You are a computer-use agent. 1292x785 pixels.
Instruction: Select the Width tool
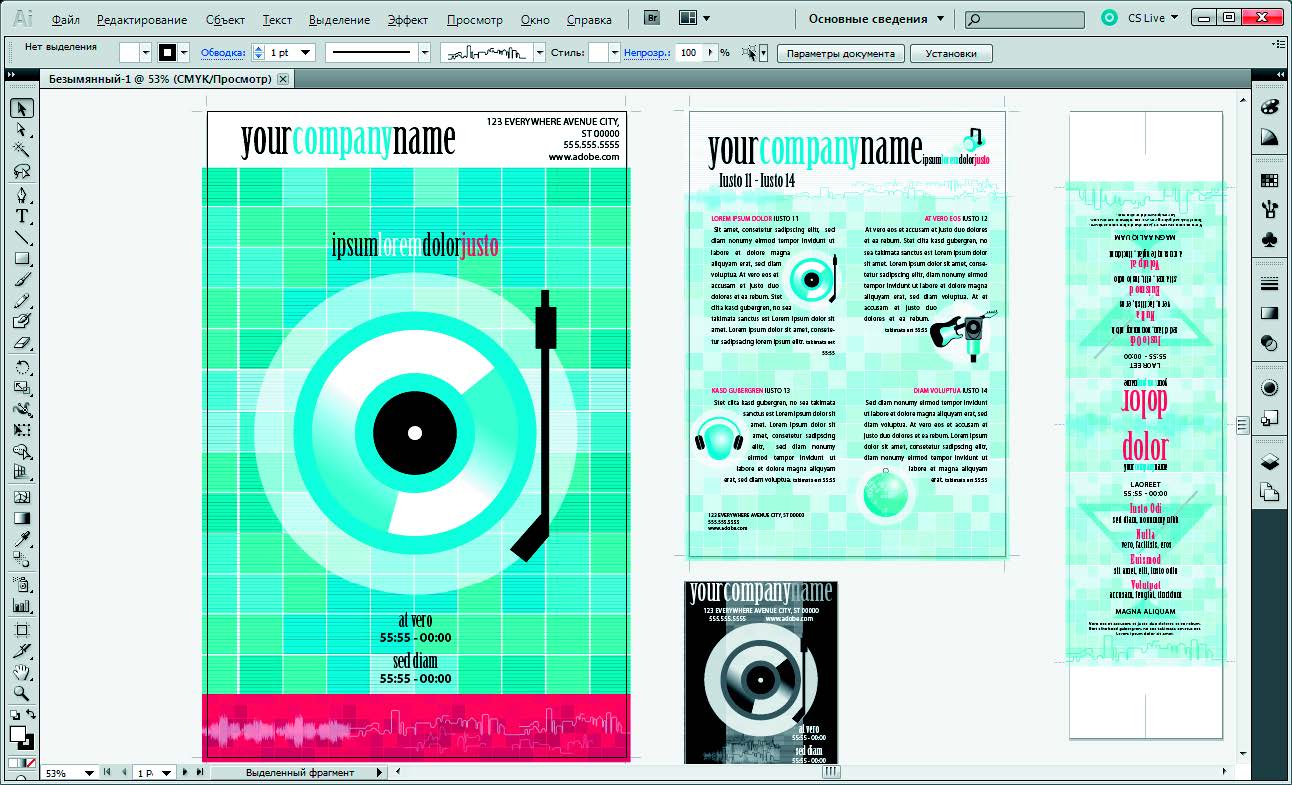22,409
